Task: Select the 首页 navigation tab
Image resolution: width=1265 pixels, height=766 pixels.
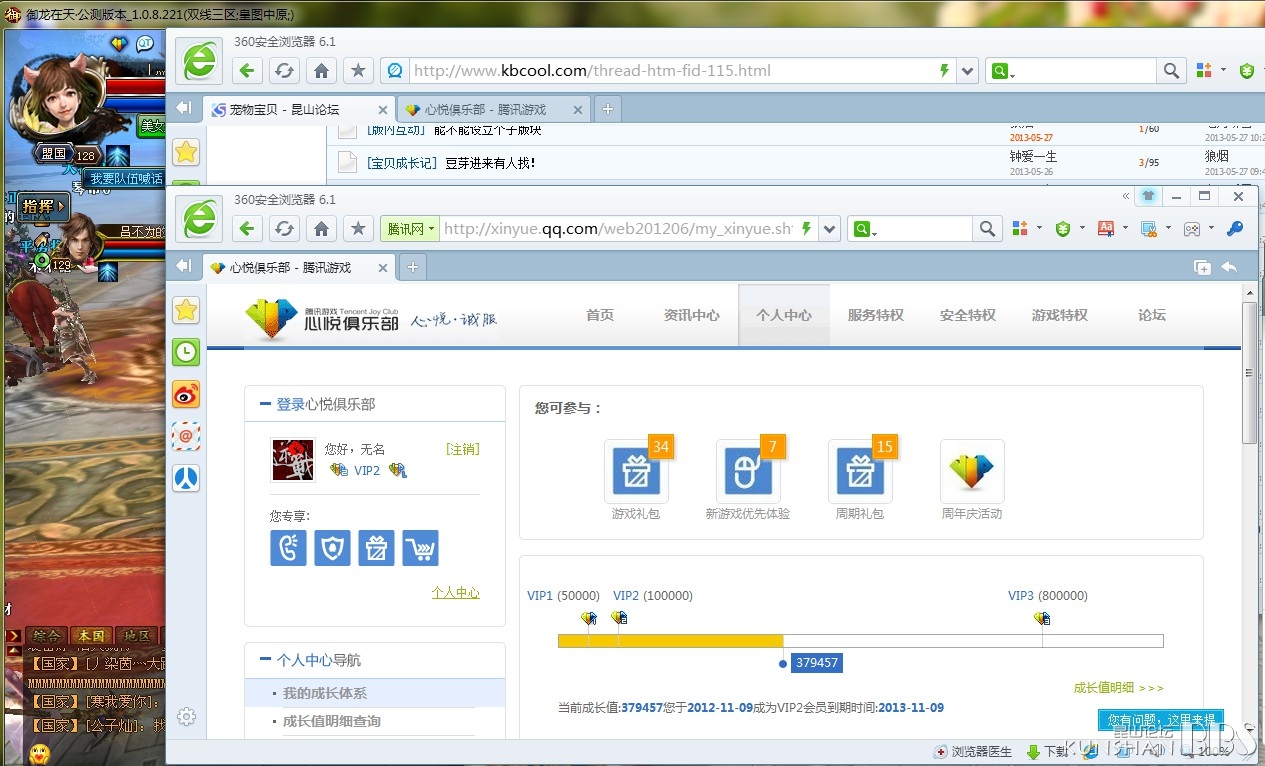Action: [x=600, y=315]
